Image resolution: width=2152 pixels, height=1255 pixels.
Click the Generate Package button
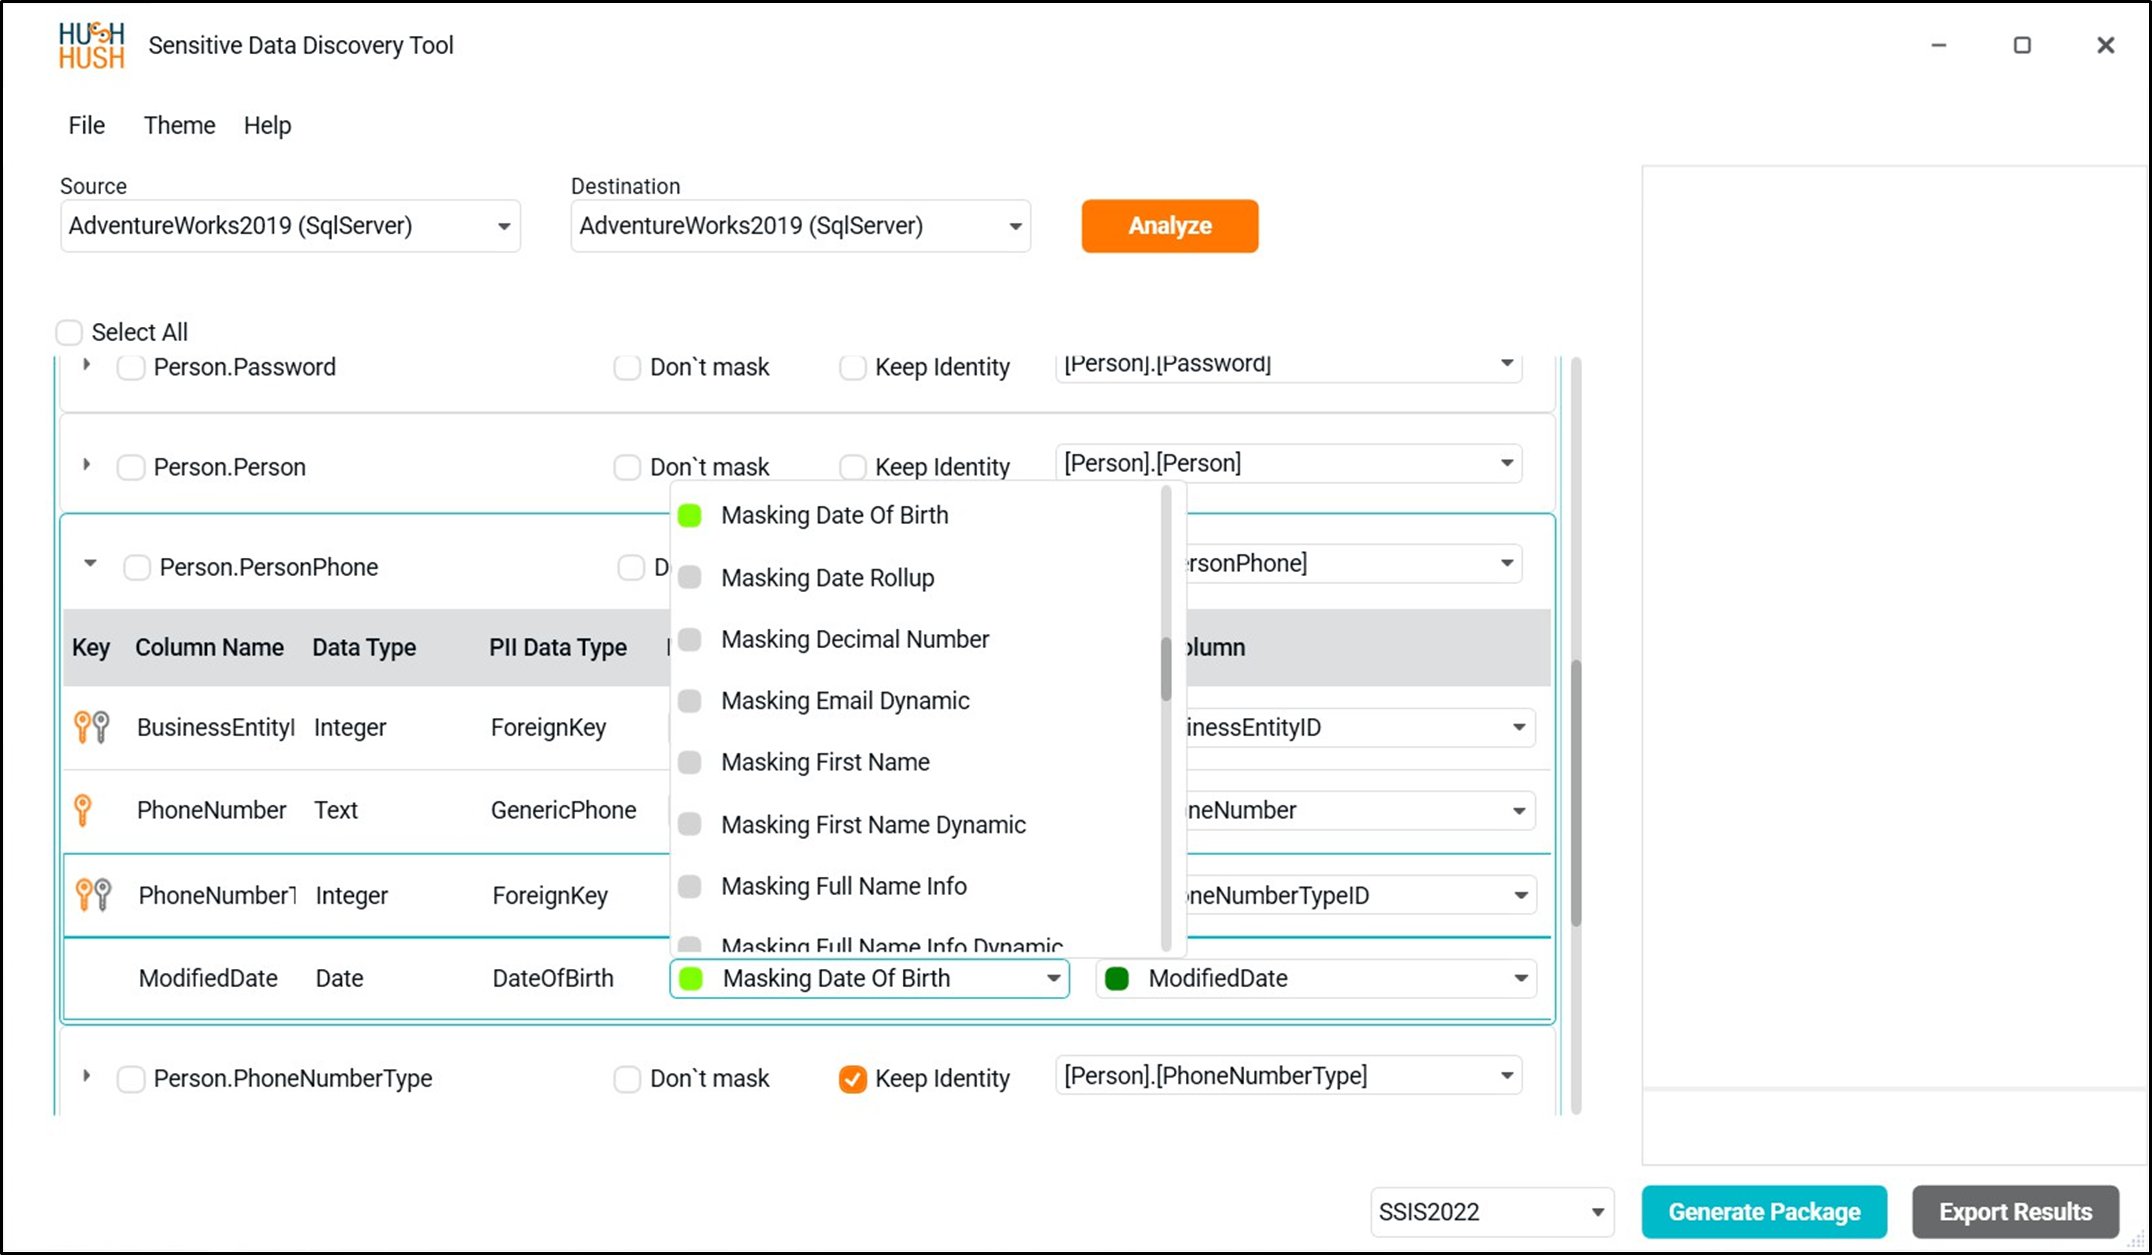(x=1764, y=1212)
